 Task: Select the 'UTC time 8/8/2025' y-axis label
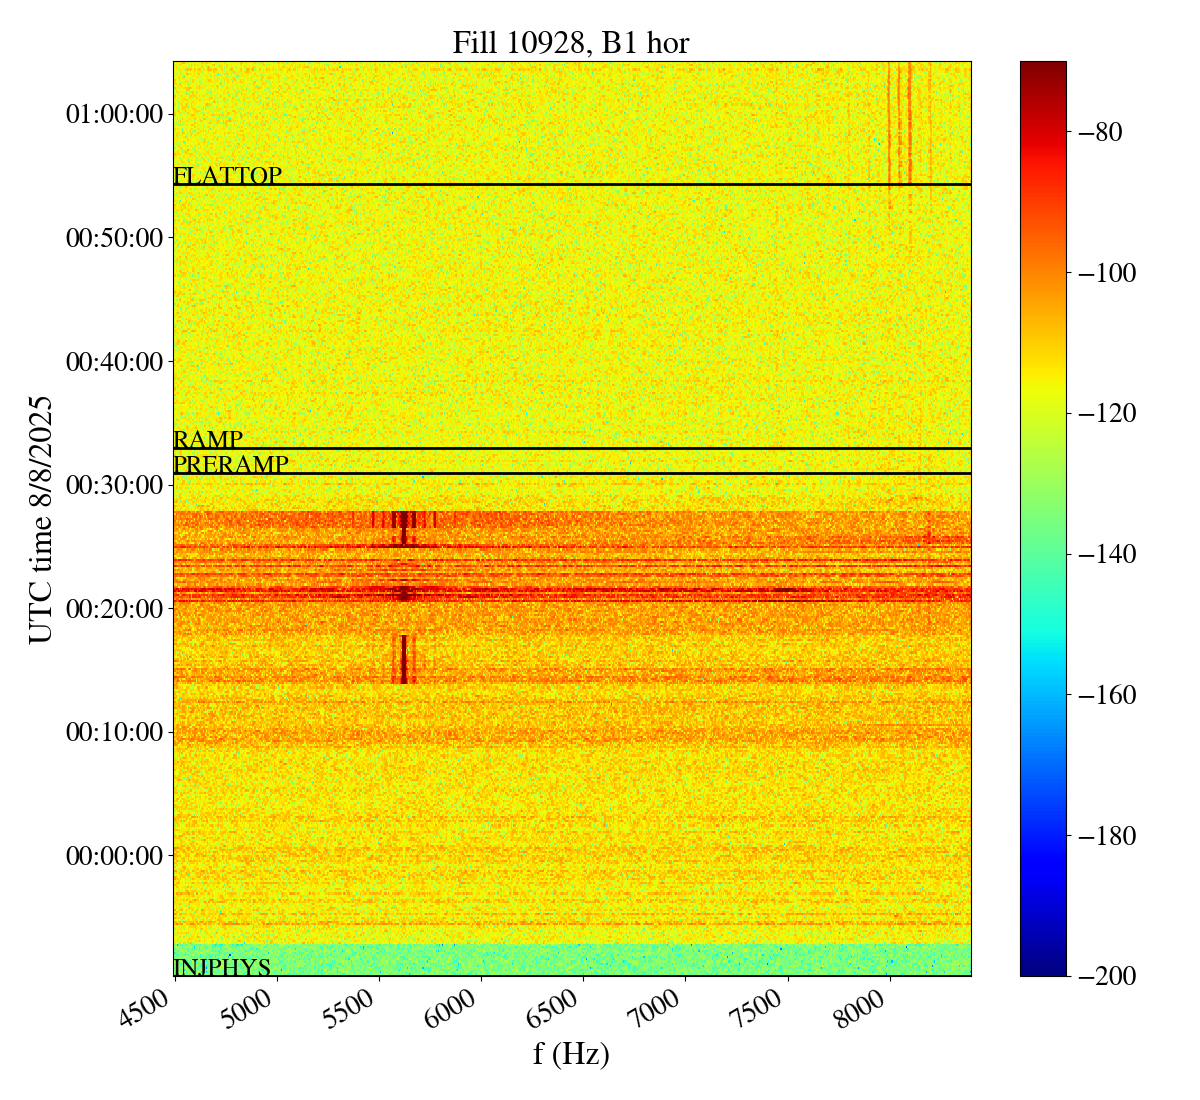pos(40,519)
